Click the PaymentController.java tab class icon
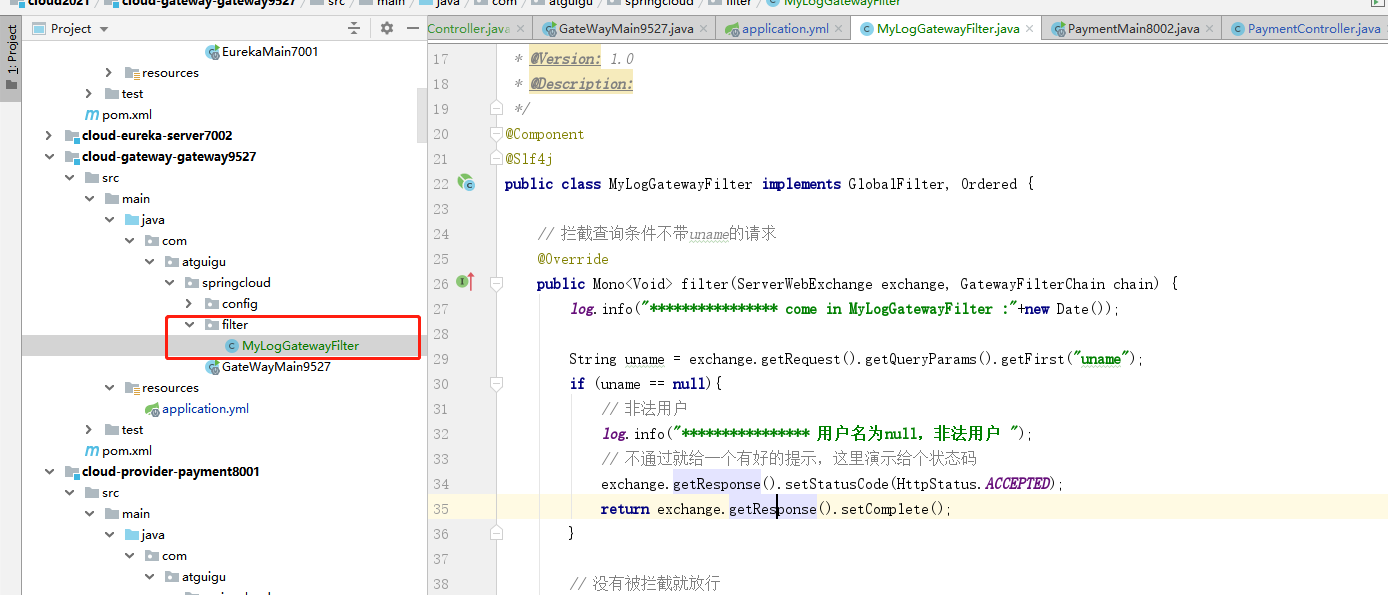 1238,29
